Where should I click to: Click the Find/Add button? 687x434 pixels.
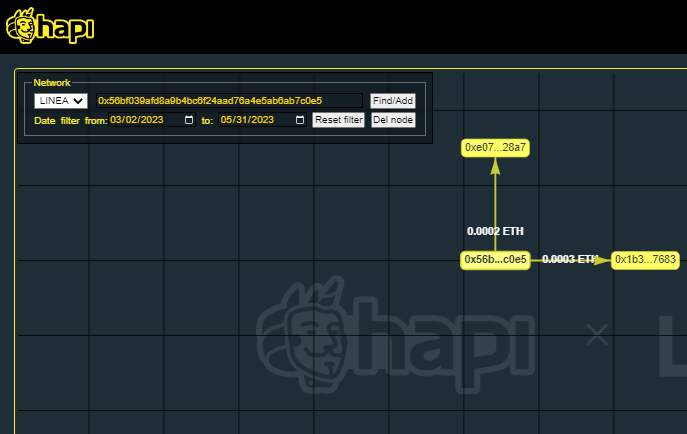tap(393, 101)
